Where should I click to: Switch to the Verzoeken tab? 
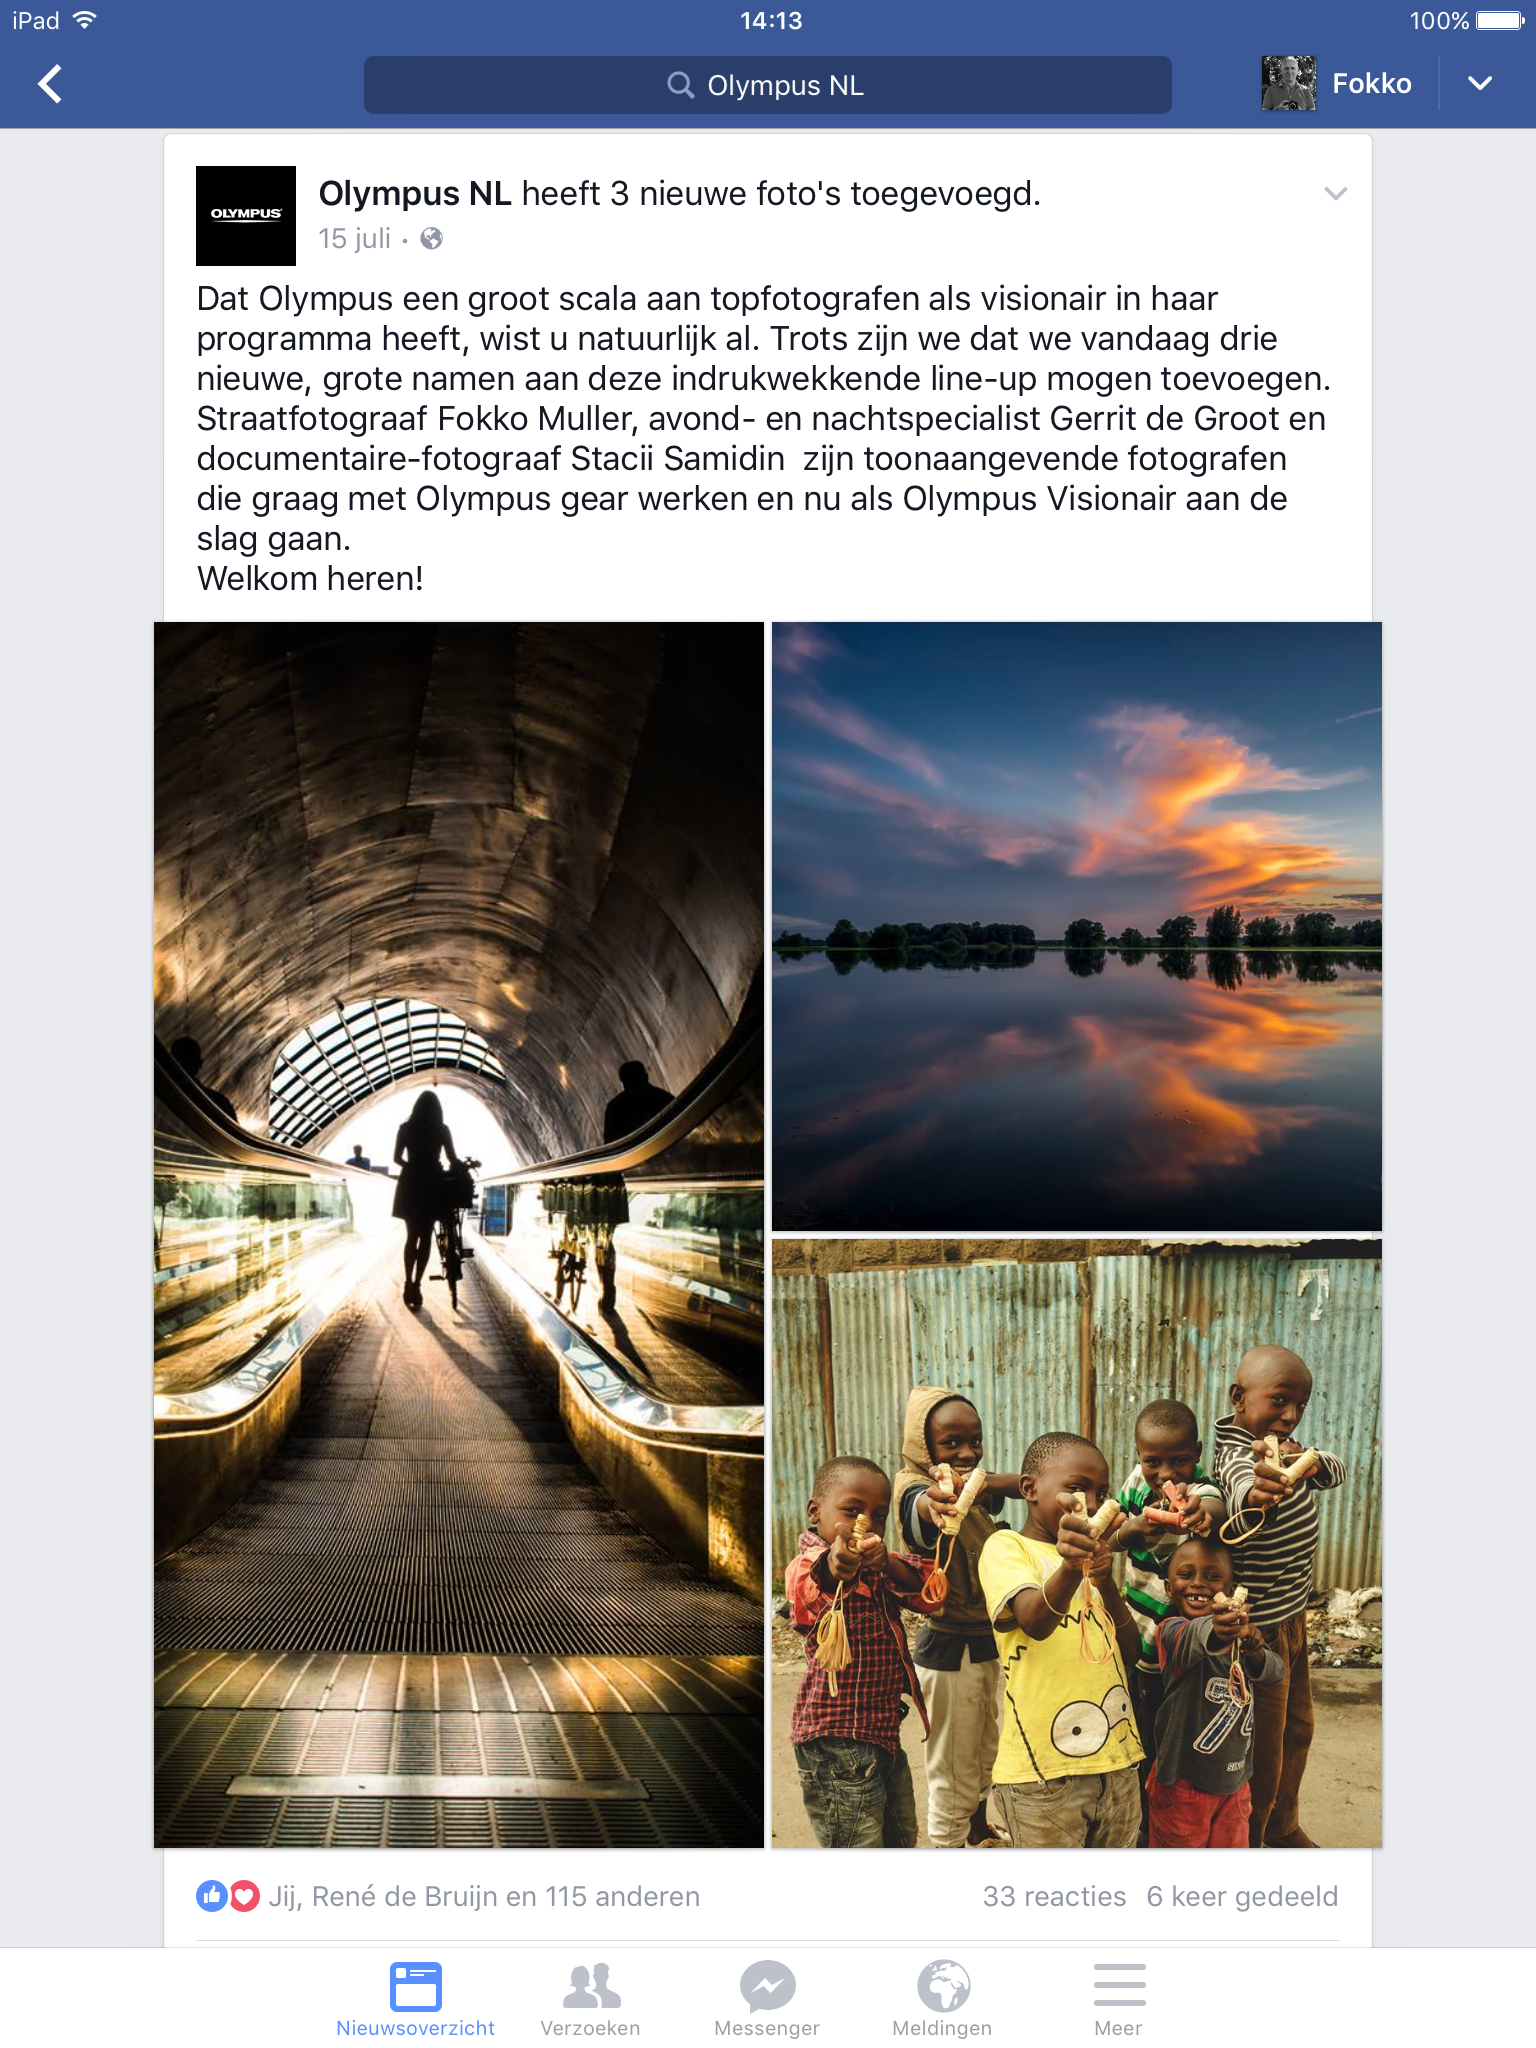point(591,2000)
